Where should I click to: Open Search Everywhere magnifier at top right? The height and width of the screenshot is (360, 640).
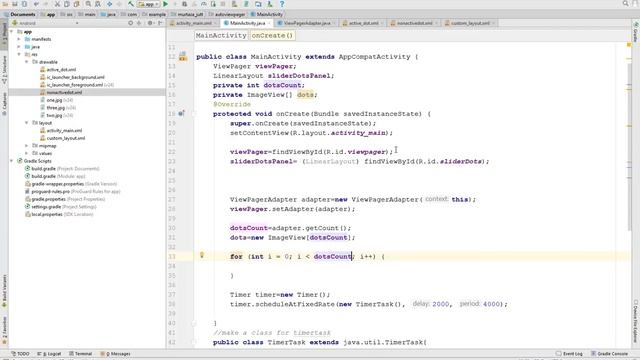click(x=626, y=4)
